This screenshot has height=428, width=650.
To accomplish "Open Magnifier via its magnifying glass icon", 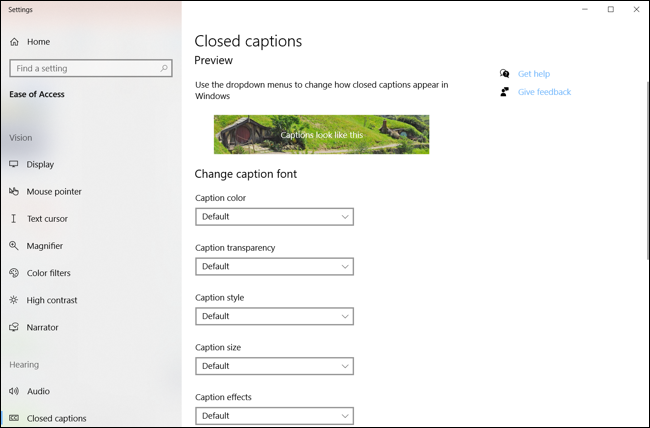I will click(x=14, y=245).
